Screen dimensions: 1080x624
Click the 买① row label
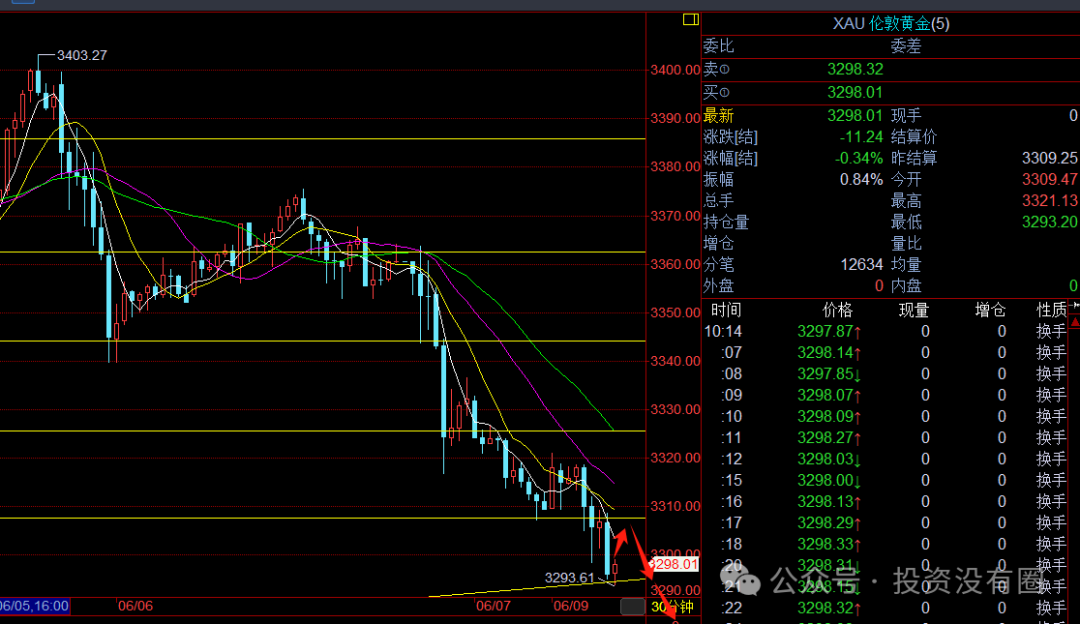(x=716, y=92)
